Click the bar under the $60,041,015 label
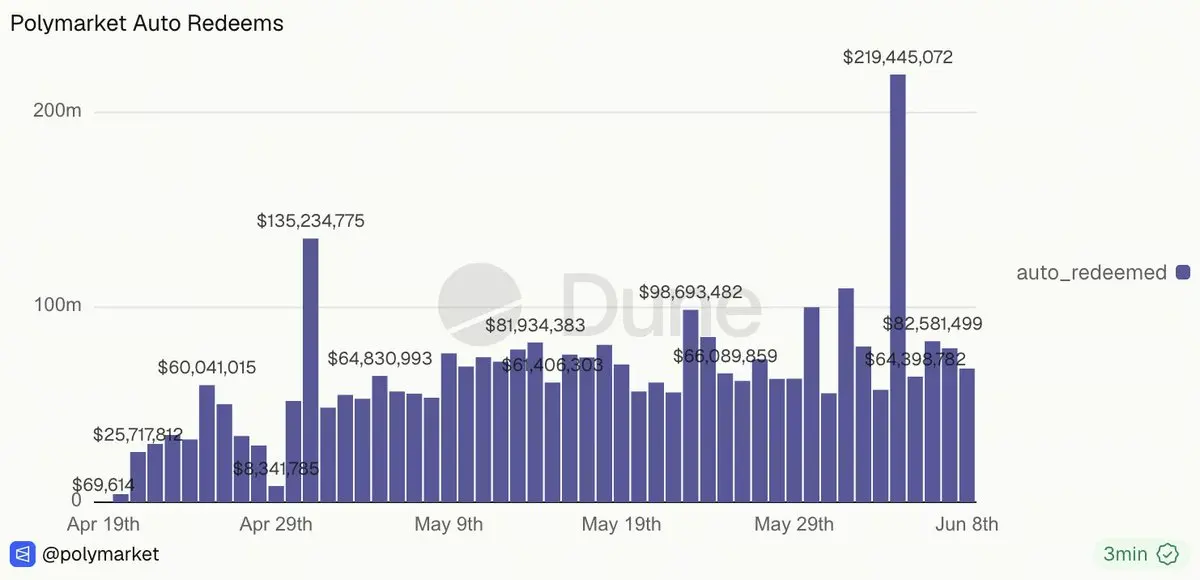Image resolution: width=1200 pixels, height=580 pixels. 207,443
